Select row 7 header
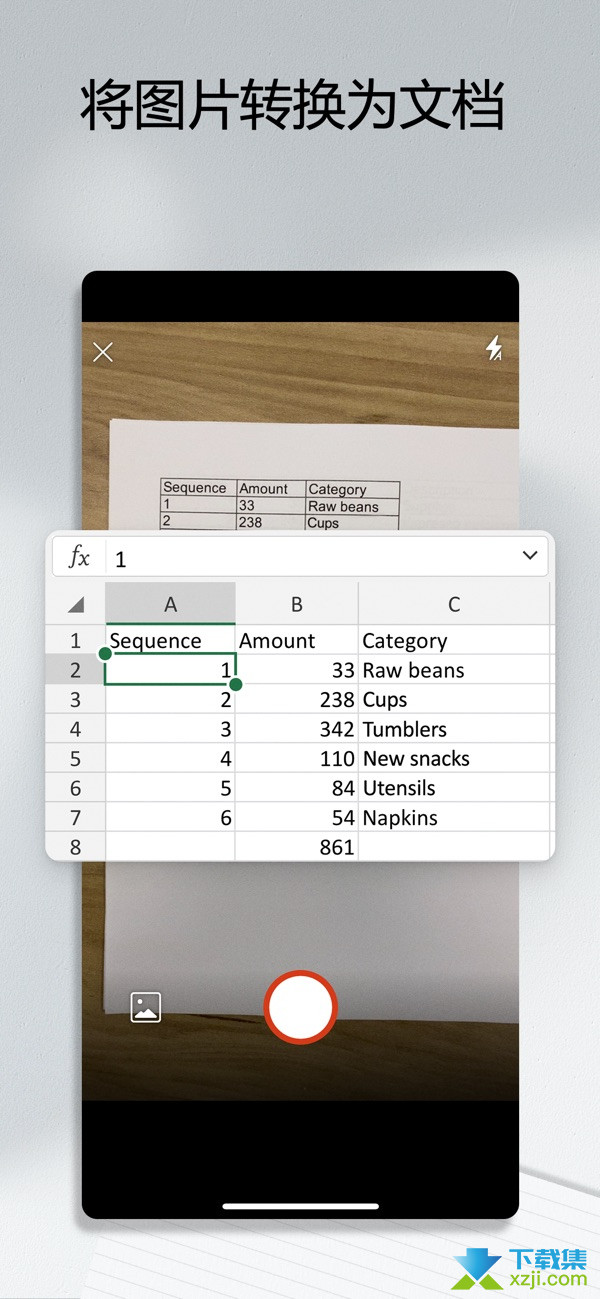Screen dimensions: 600x1299 point(75,817)
